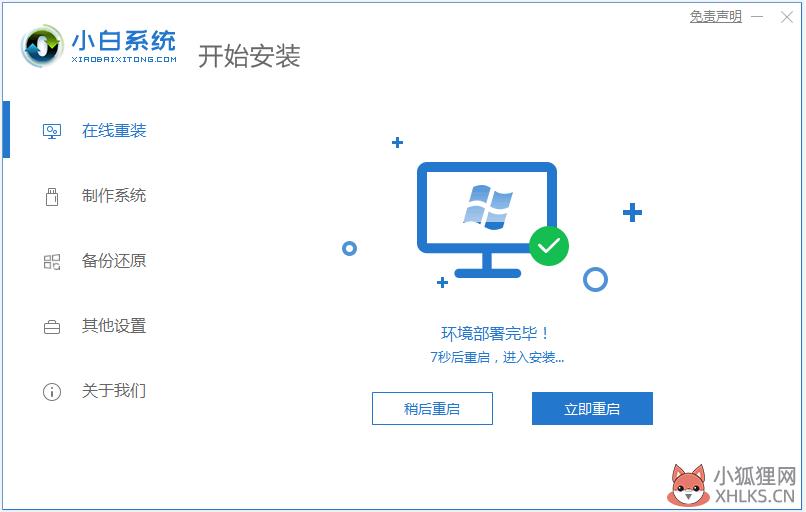
Task: Click the backup restore grid icon
Action: click(52, 262)
